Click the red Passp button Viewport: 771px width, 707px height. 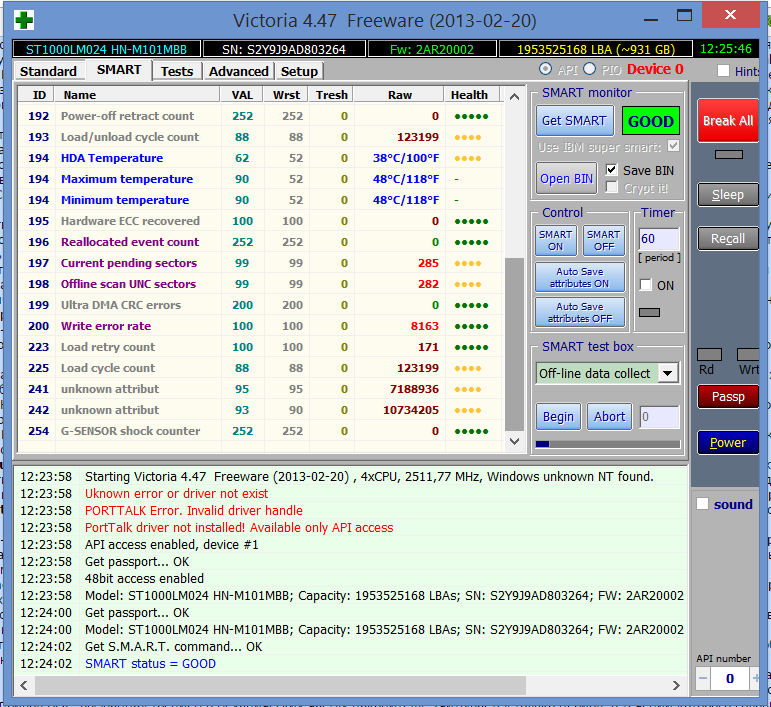pos(728,397)
